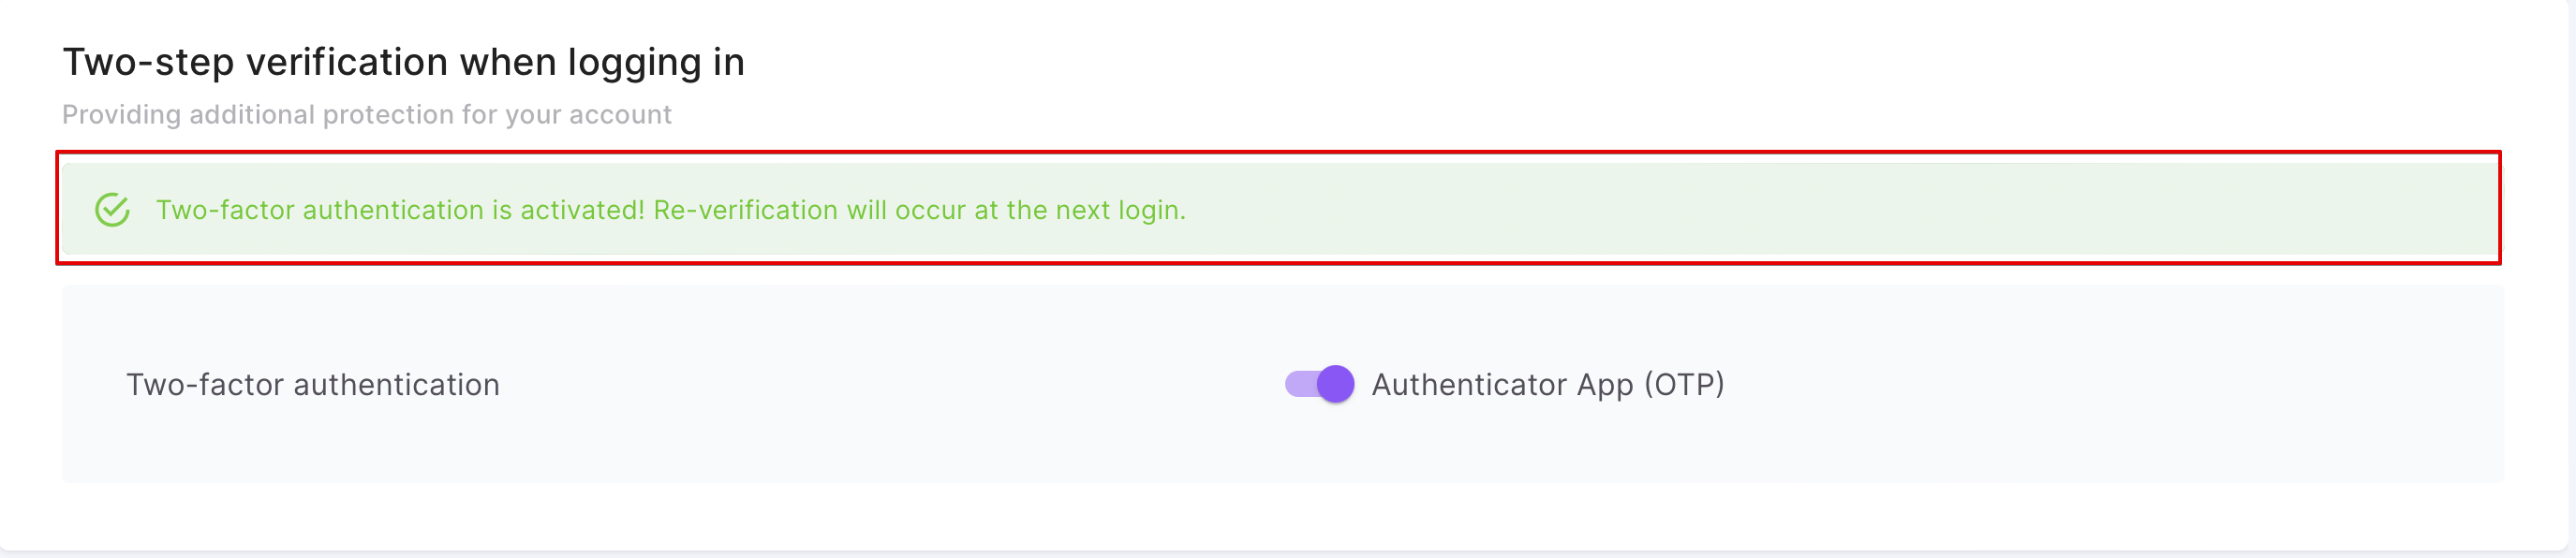
Task: Click the word Two-step in the heading
Action: point(148,62)
